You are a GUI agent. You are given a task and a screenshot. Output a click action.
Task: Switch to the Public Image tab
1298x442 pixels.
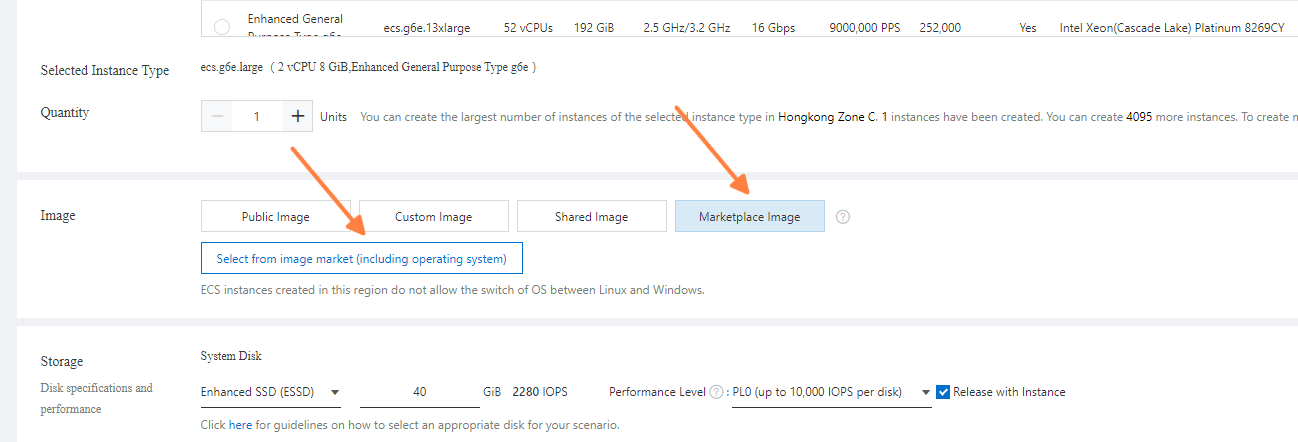pyautogui.click(x=275, y=216)
